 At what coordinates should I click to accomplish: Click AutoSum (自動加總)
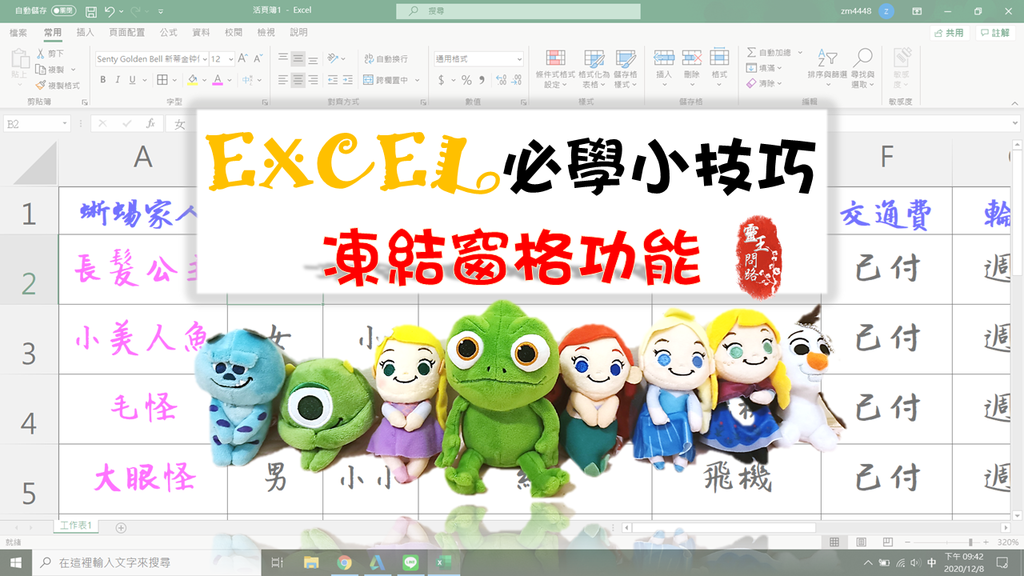pyautogui.click(x=769, y=52)
